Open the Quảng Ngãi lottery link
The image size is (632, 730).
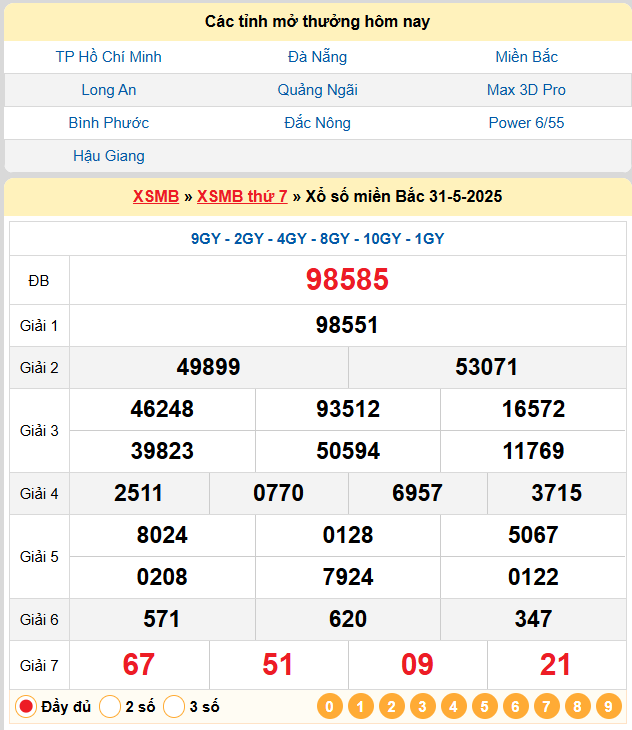click(x=317, y=90)
